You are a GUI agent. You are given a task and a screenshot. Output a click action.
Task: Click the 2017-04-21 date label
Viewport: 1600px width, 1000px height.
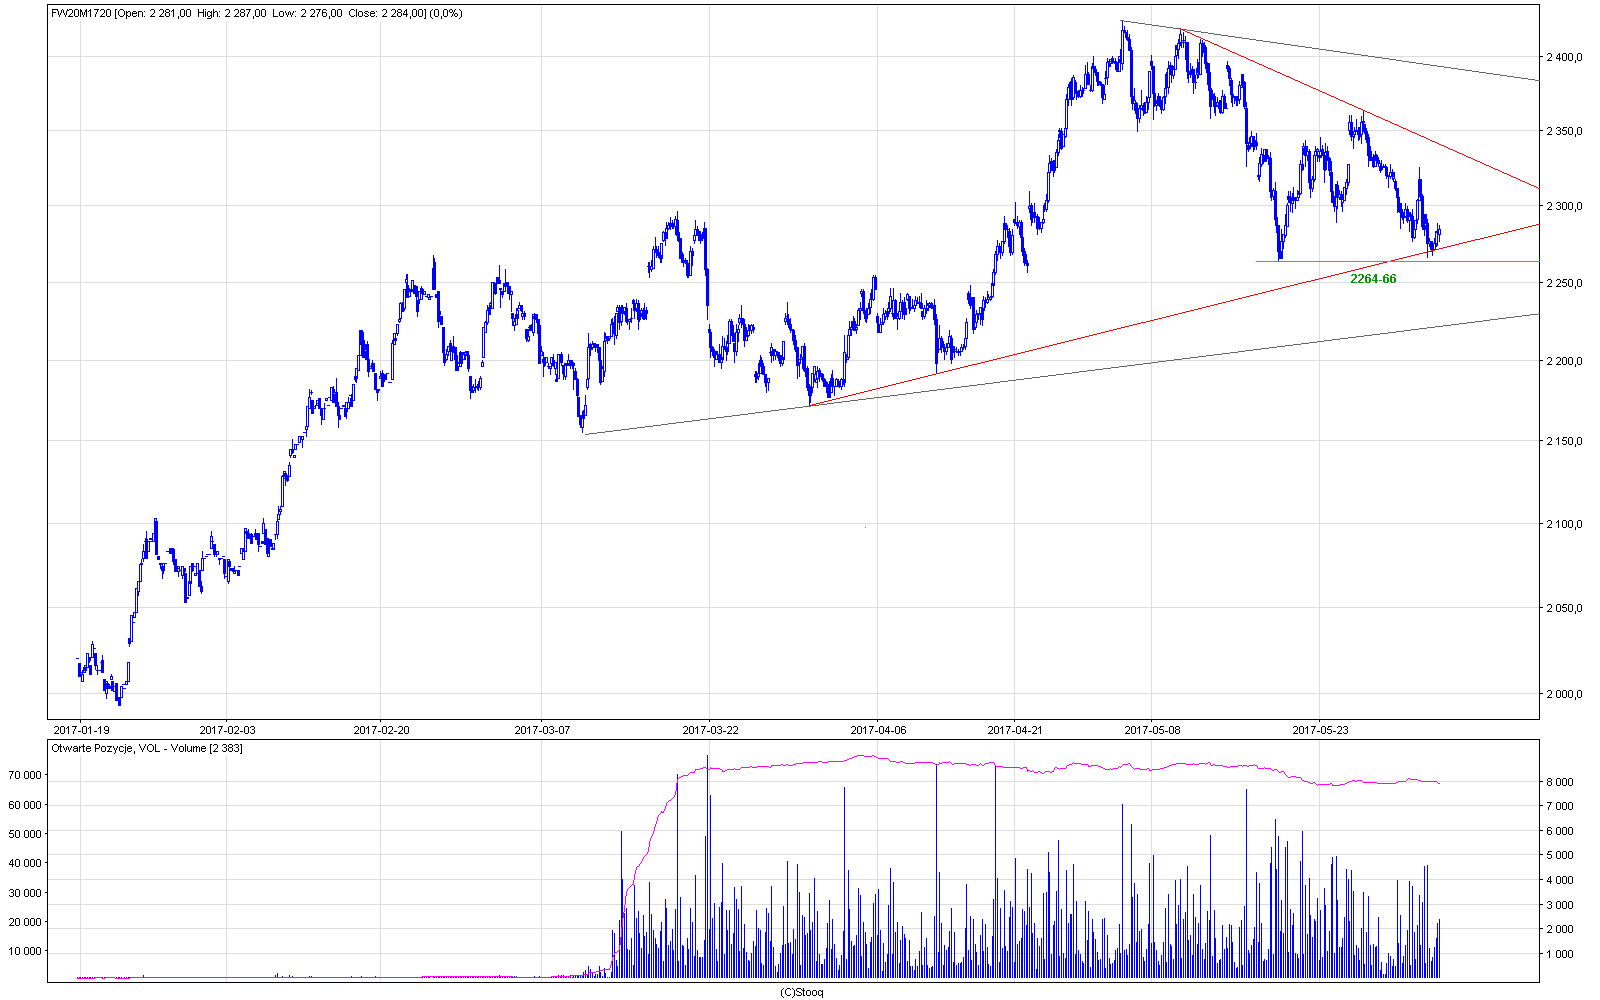[1015, 730]
